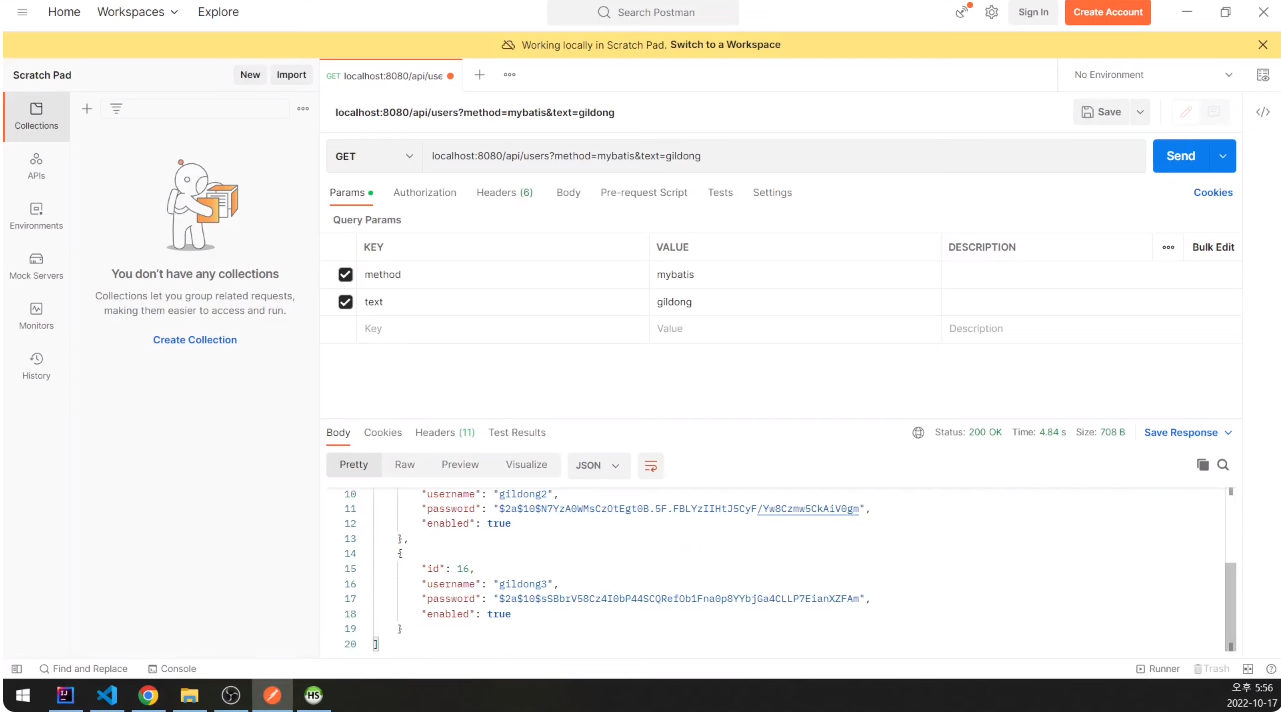Image resolution: width=1281 pixels, height=713 pixels.
Task: Open the Environments sidebar panel
Action: coord(37,216)
